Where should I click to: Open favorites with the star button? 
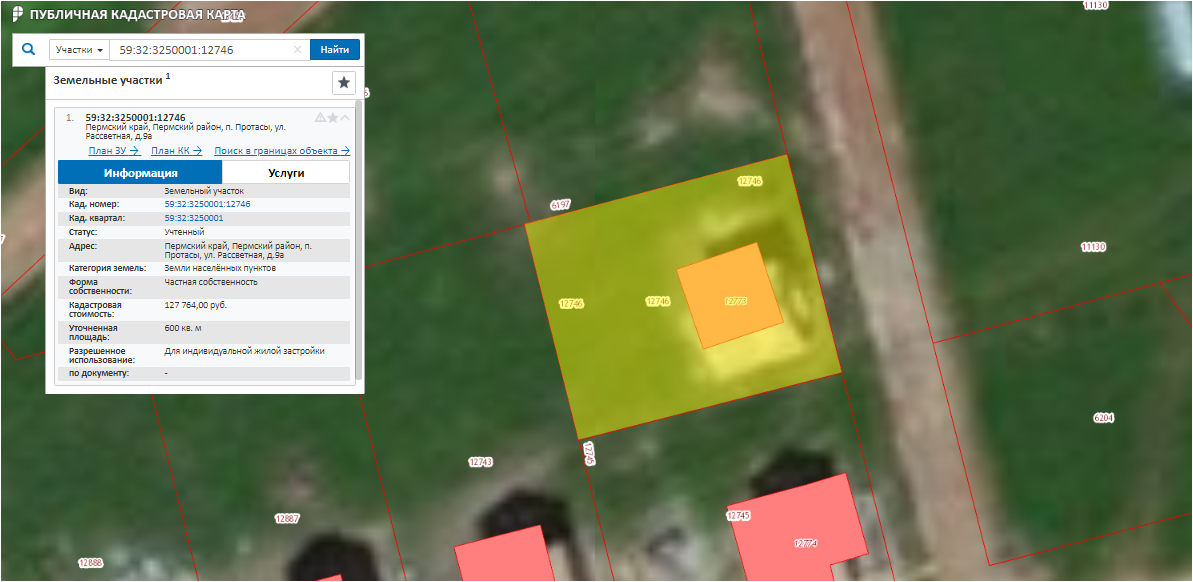(343, 83)
